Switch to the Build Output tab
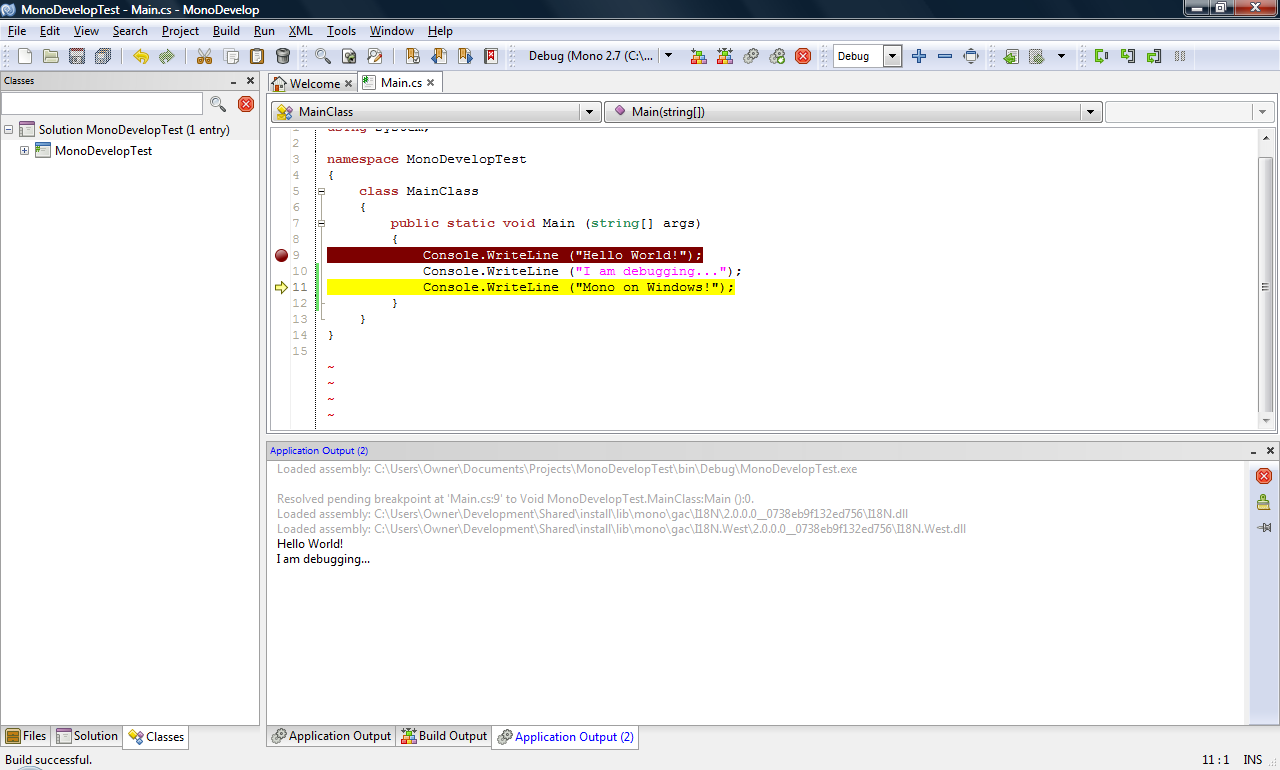The image size is (1280, 770). point(444,736)
